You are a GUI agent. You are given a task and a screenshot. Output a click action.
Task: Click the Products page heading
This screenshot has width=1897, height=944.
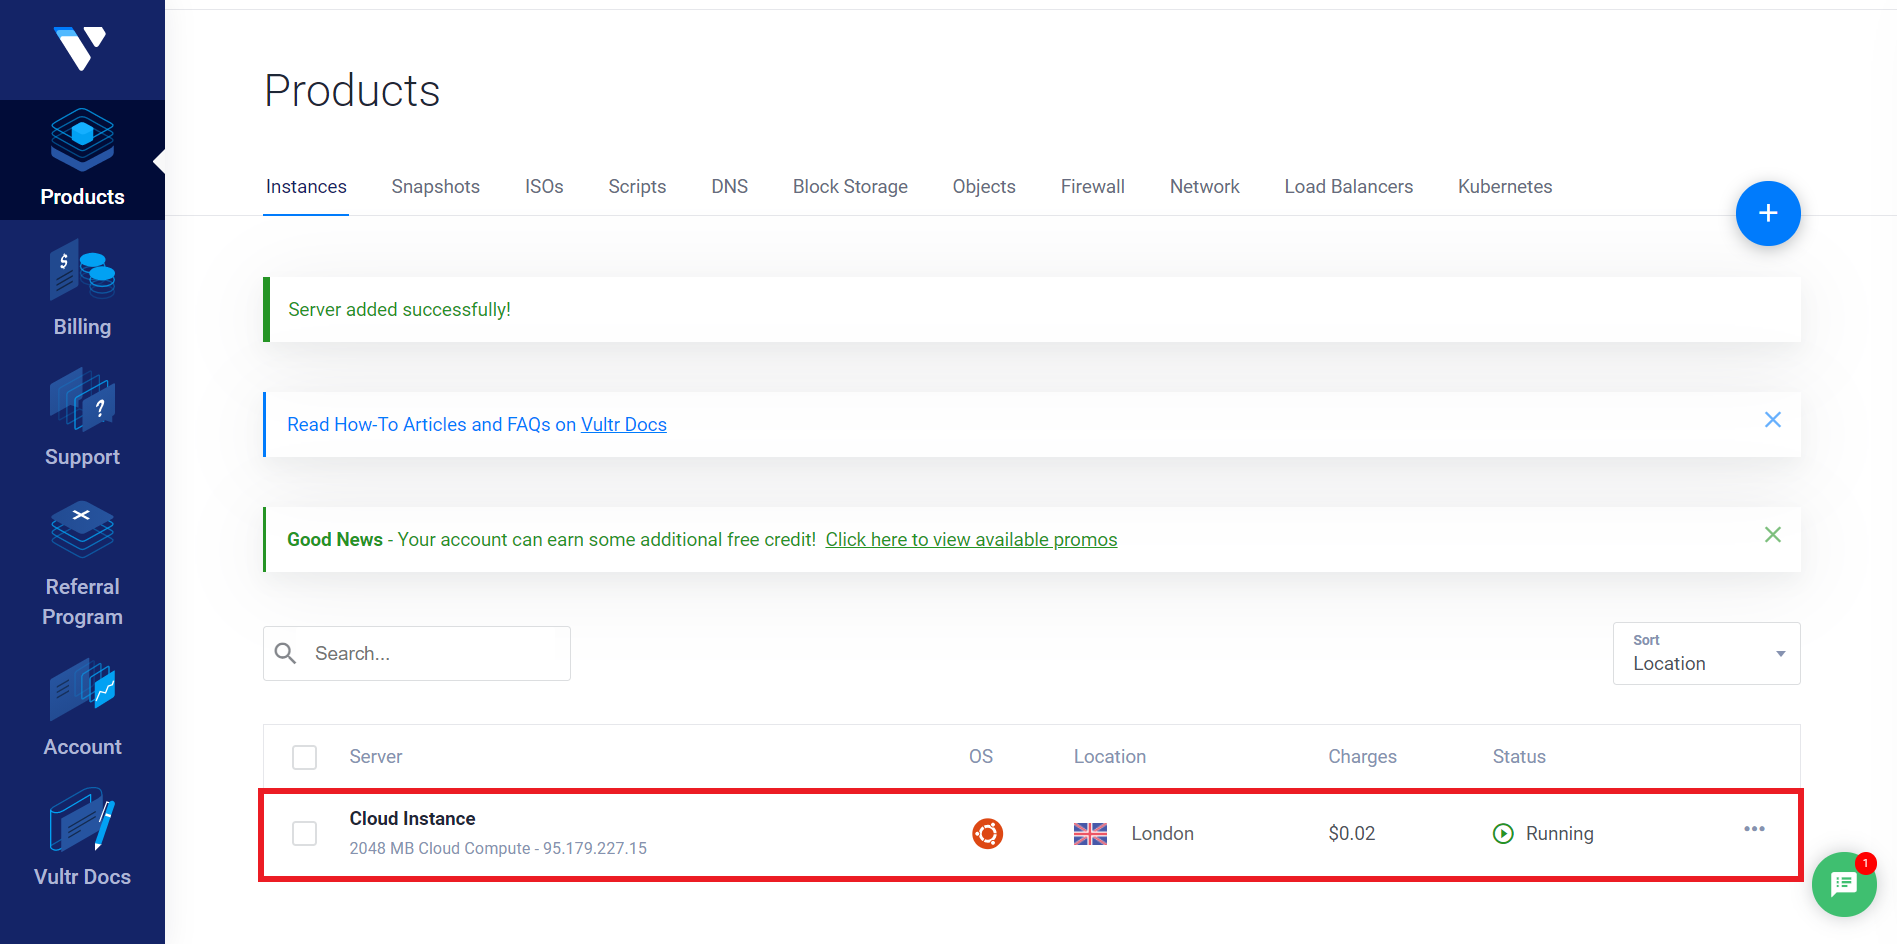click(352, 91)
